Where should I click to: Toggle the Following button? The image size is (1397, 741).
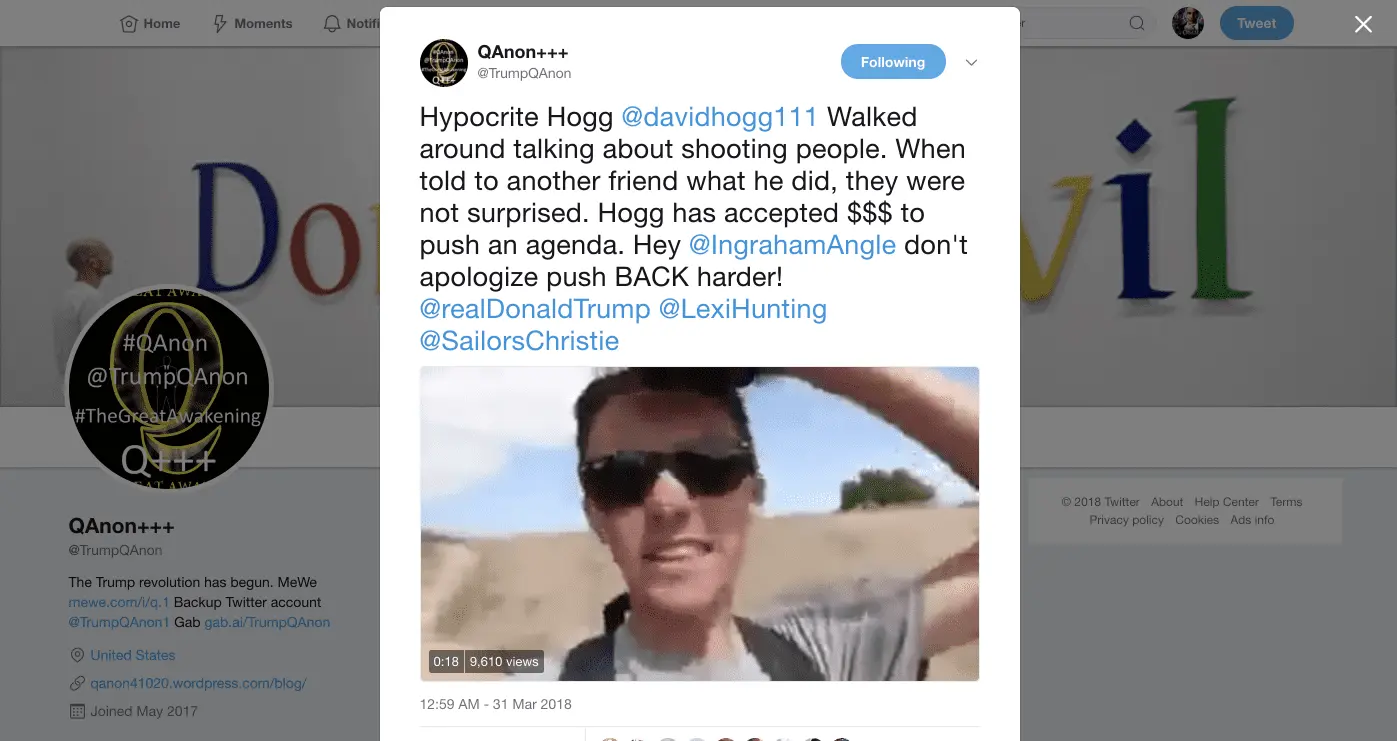pos(892,62)
